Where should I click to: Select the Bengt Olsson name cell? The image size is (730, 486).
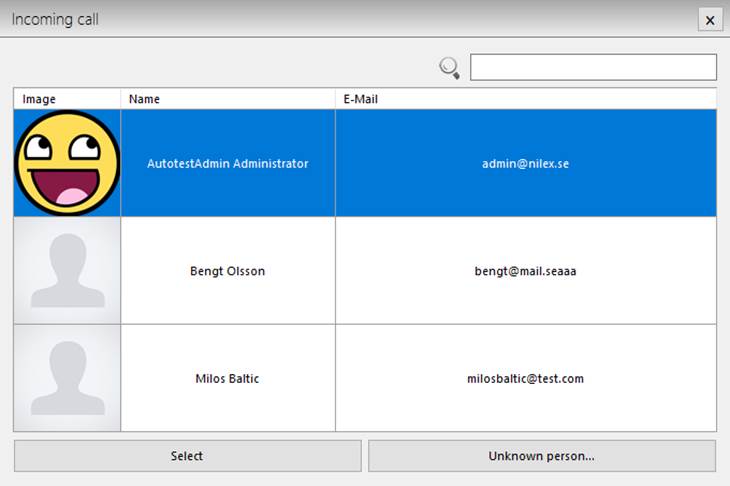point(228,271)
